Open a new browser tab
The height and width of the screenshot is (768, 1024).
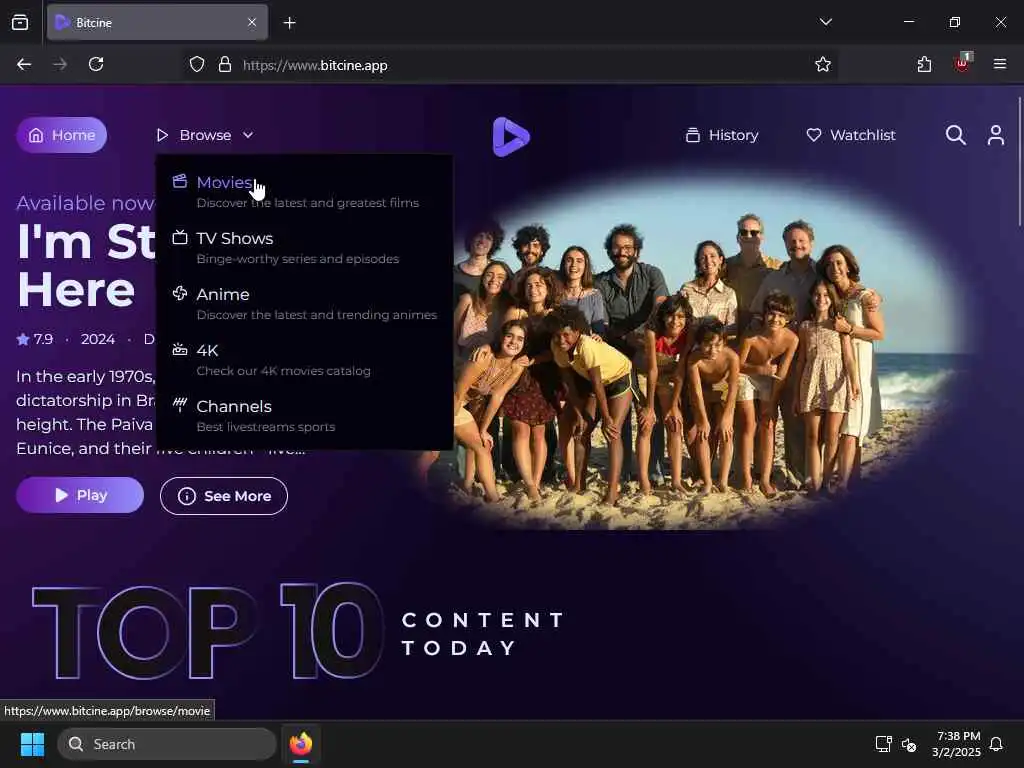pyautogui.click(x=290, y=23)
